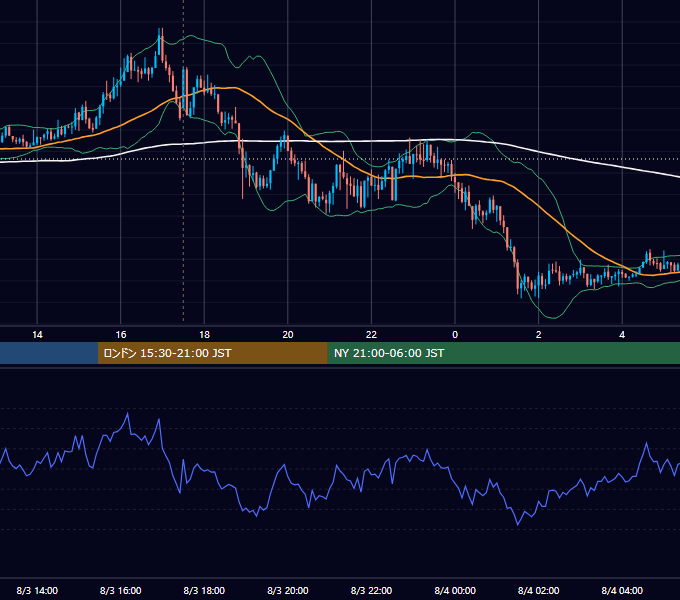Click the 8/3 16:00 label on indicator axis
This screenshot has height=600, width=680.
121,590
